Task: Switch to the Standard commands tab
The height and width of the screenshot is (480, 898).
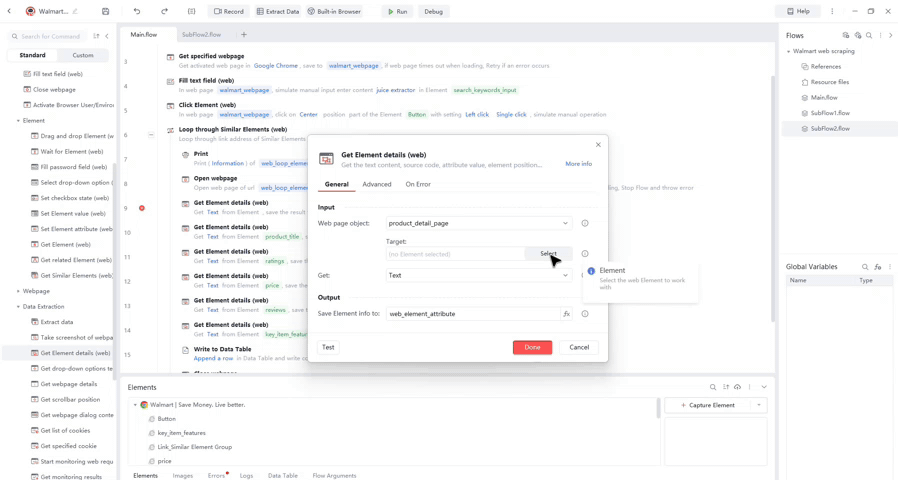Action: coord(33,55)
